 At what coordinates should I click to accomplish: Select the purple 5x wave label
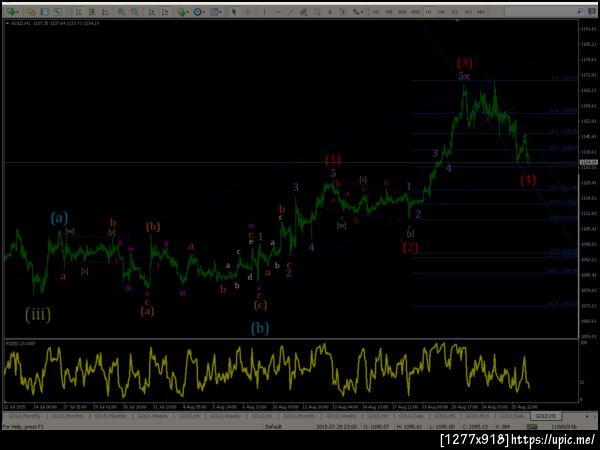[464, 76]
